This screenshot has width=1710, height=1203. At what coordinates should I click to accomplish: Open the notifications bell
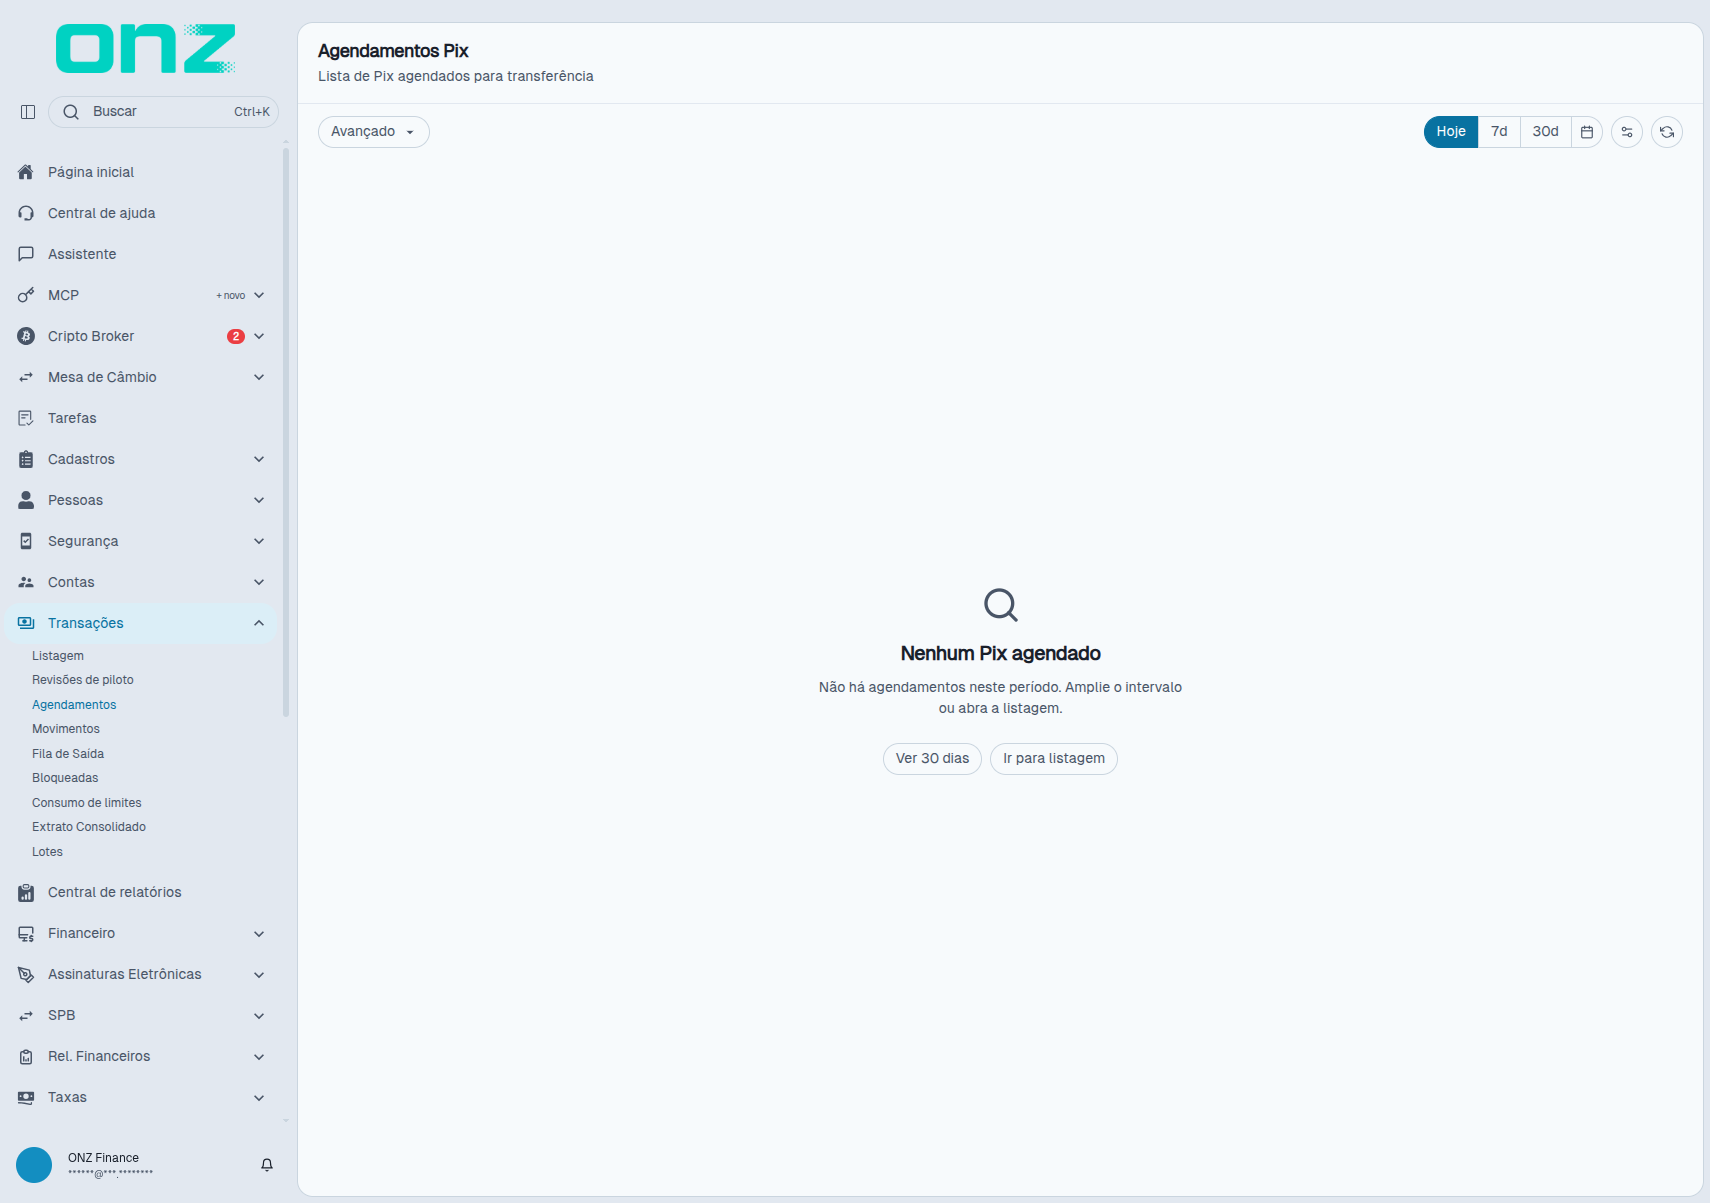tap(267, 1165)
